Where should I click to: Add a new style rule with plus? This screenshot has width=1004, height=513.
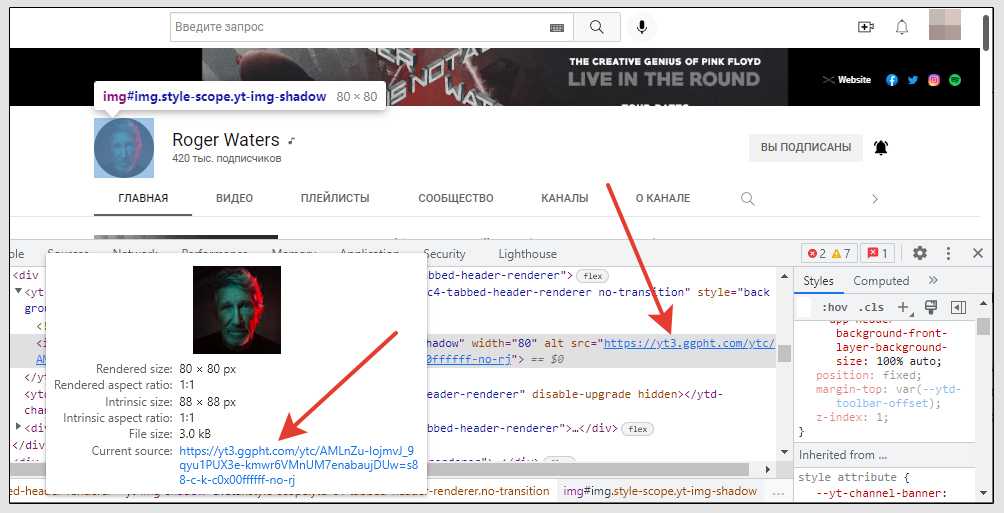pyautogui.click(x=902, y=307)
